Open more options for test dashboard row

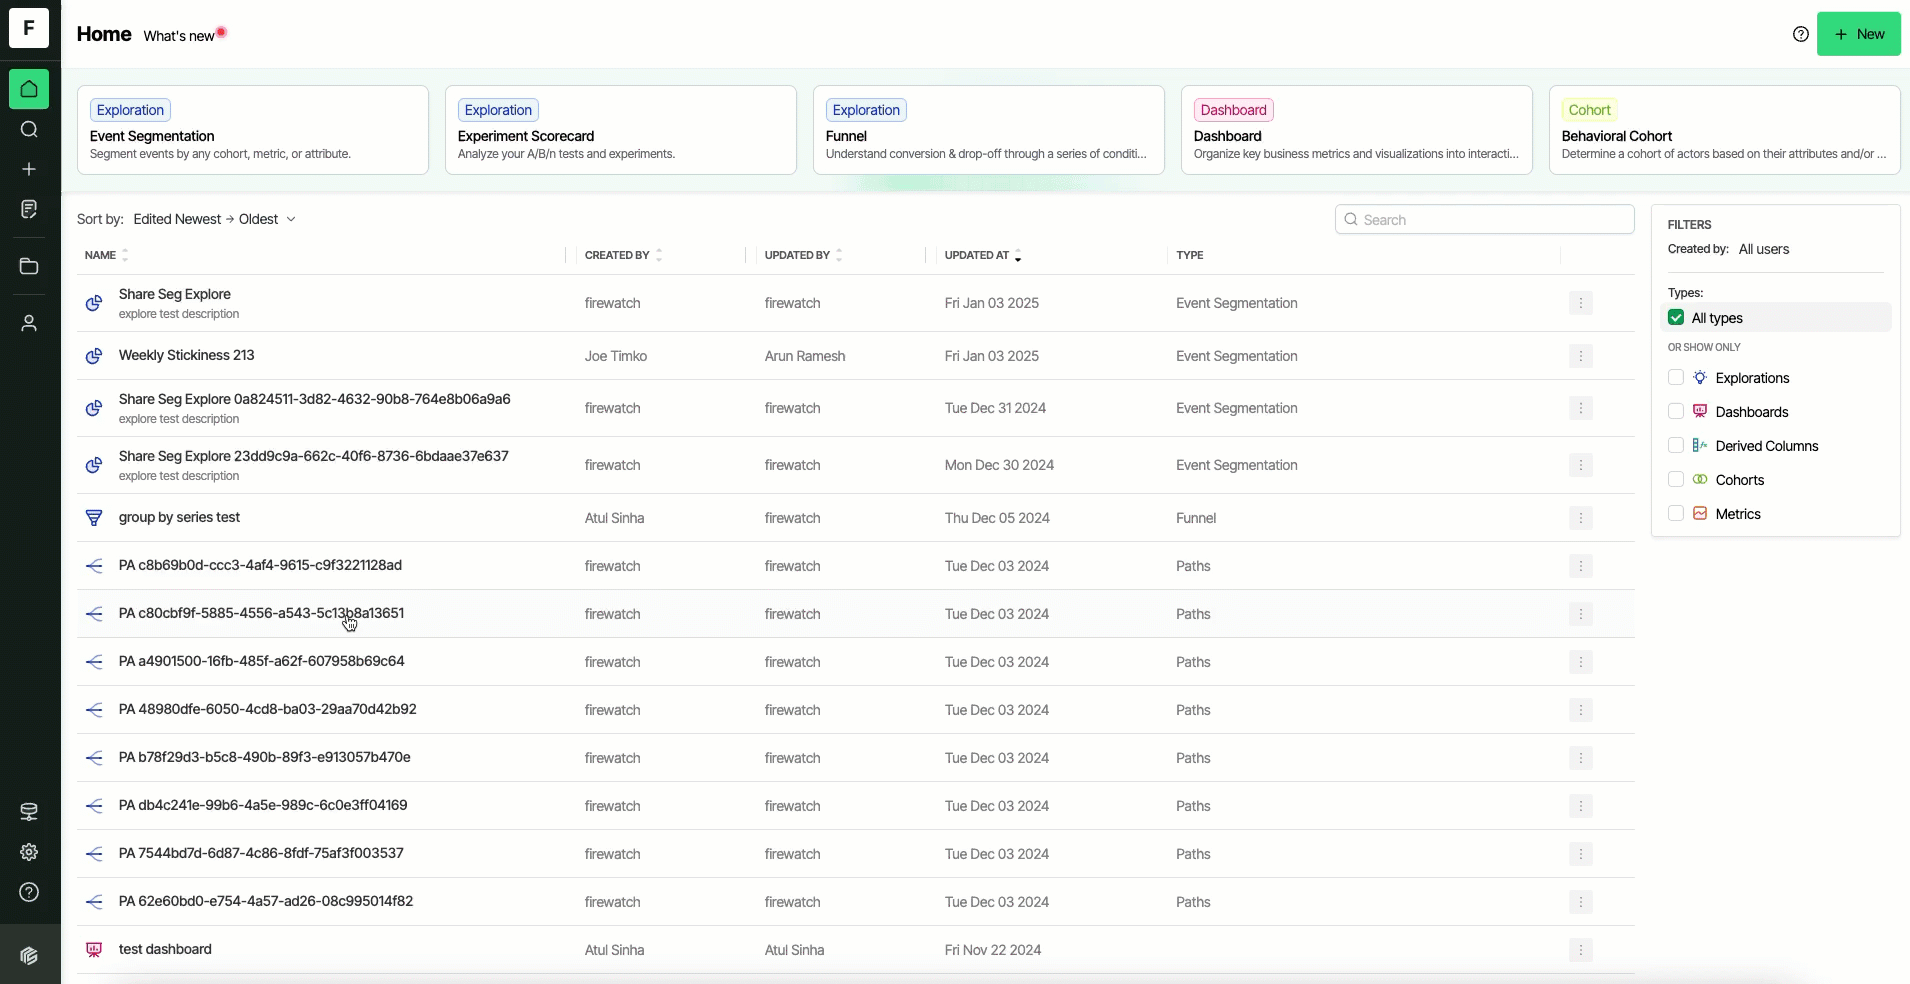click(x=1581, y=950)
